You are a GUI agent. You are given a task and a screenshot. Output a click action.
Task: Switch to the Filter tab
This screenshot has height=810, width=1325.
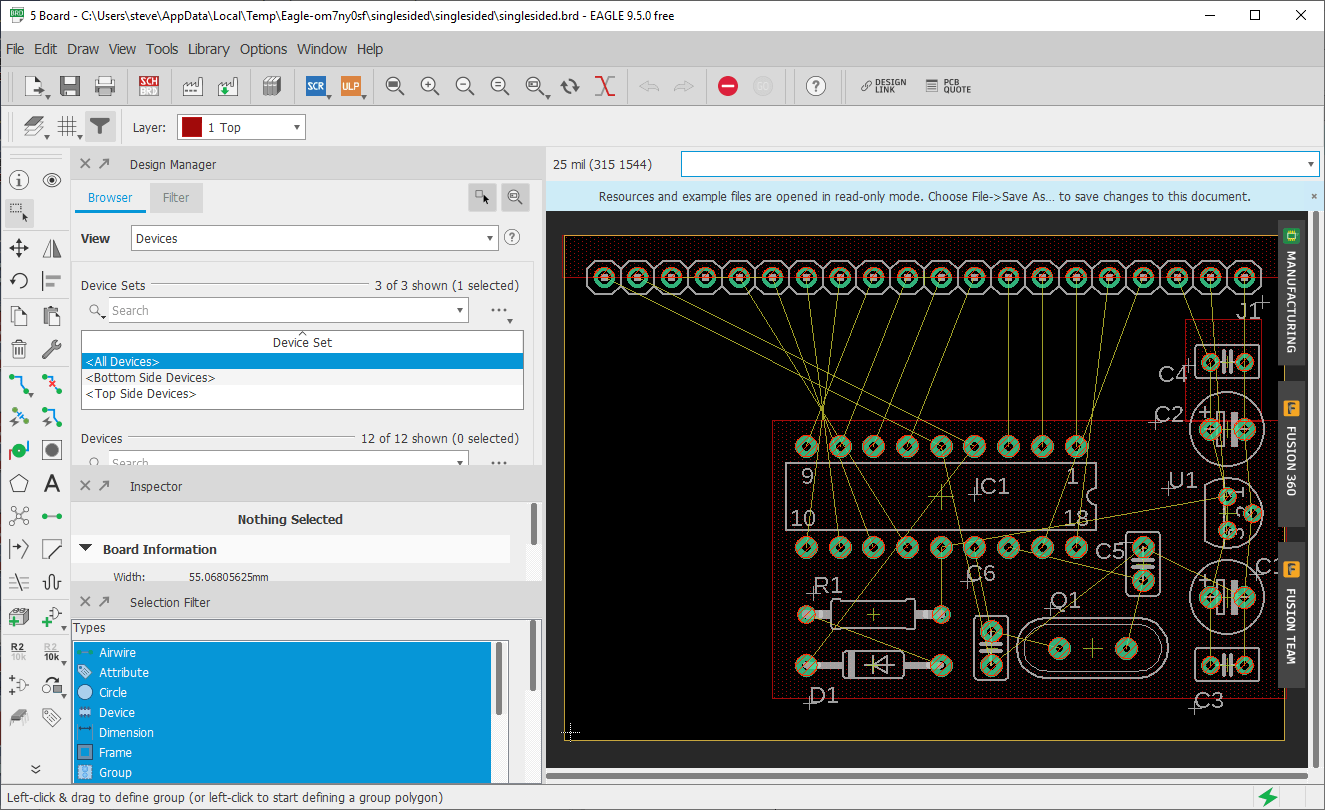pyautogui.click(x=176, y=197)
